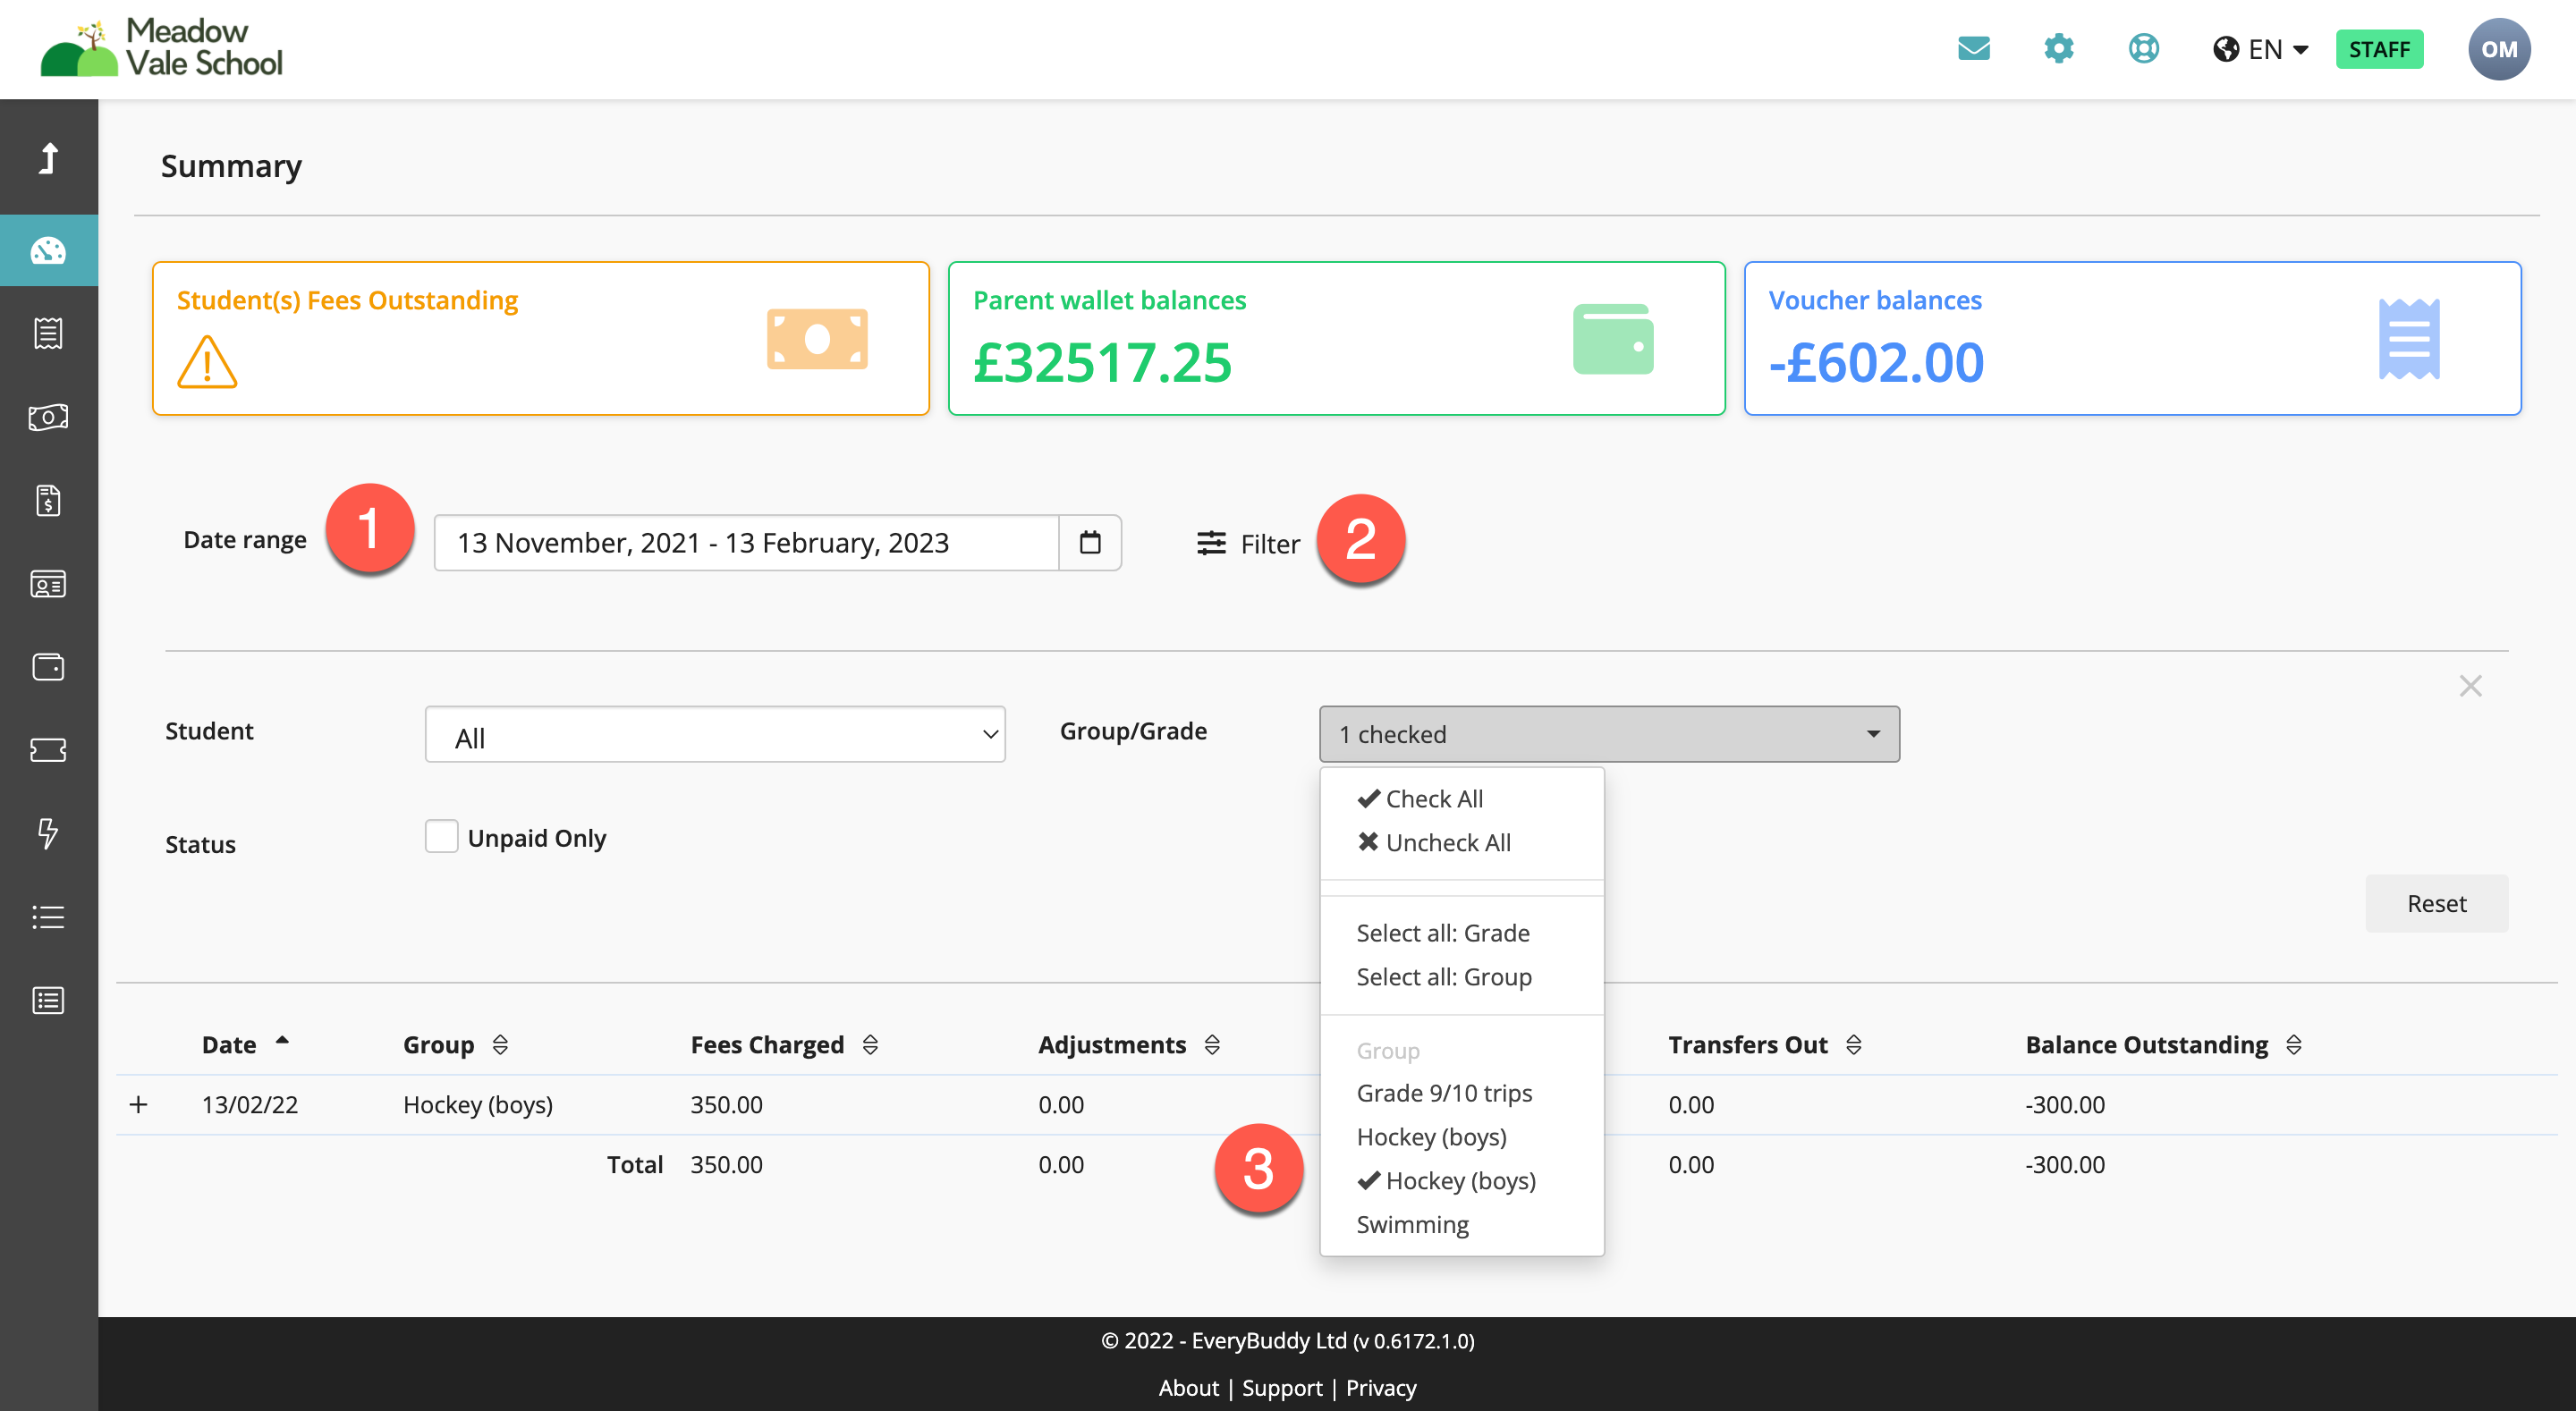Sort by Date column arrow
2576x1411 pixels.
point(282,1041)
